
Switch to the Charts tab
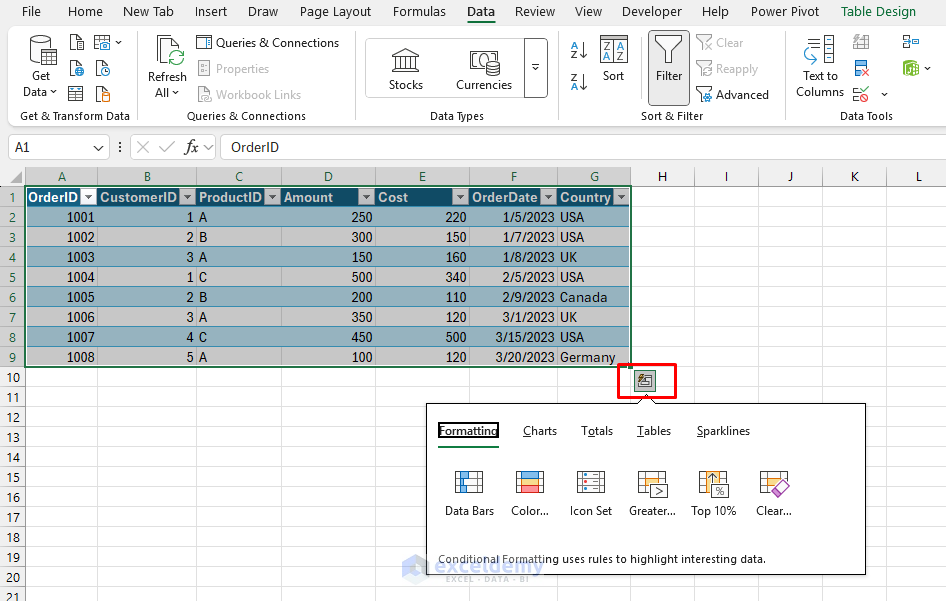click(x=540, y=431)
